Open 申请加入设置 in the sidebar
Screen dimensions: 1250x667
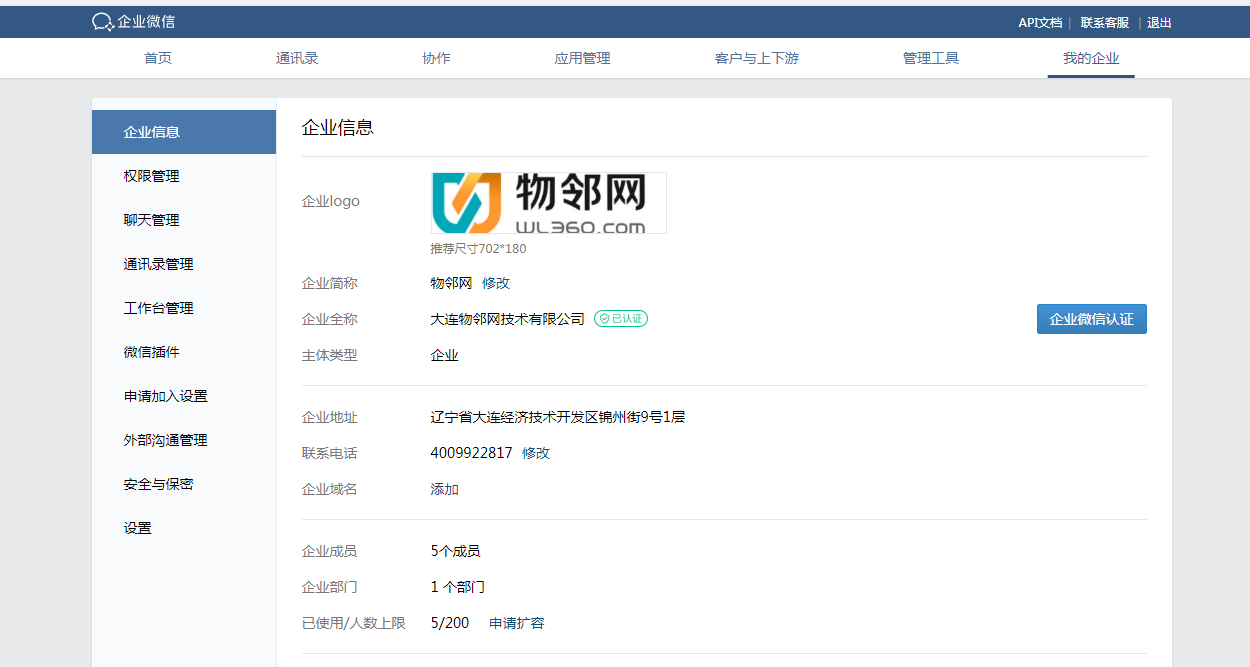tap(184, 396)
